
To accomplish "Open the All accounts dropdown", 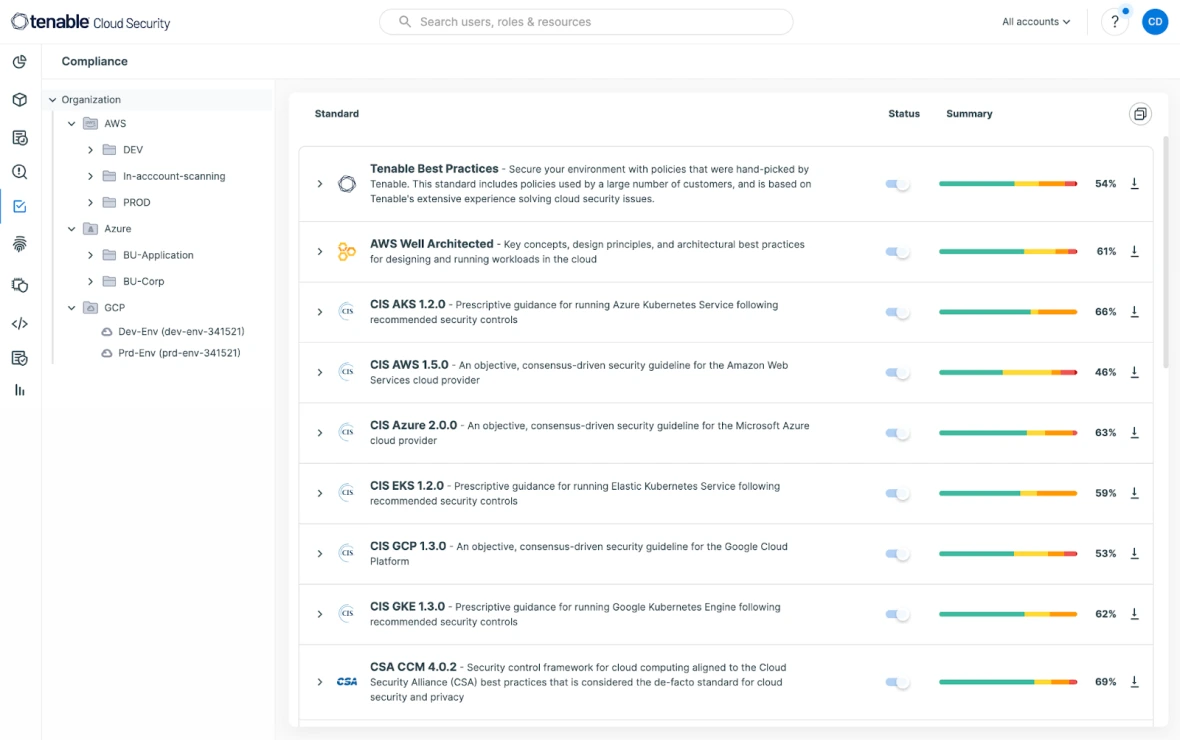I will pyautogui.click(x=1035, y=21).
